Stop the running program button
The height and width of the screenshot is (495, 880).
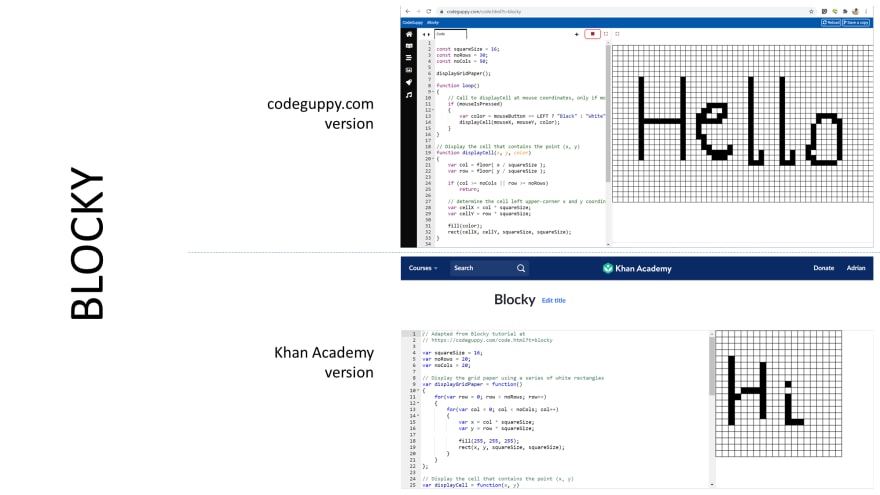pos(592,34)
